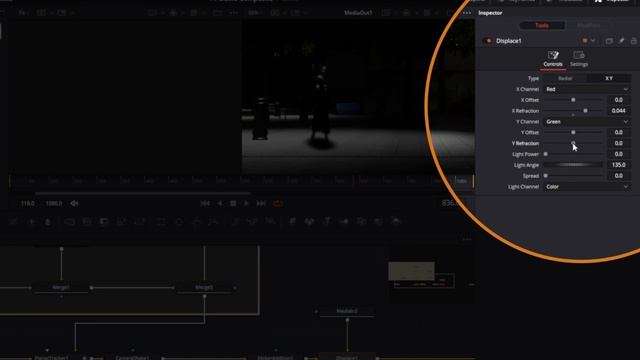Switch to the Tools tab in Inspector
Image resolution: width=640 pixels, height=360 pixels.
pyautogui.click(x=542, y=25)
